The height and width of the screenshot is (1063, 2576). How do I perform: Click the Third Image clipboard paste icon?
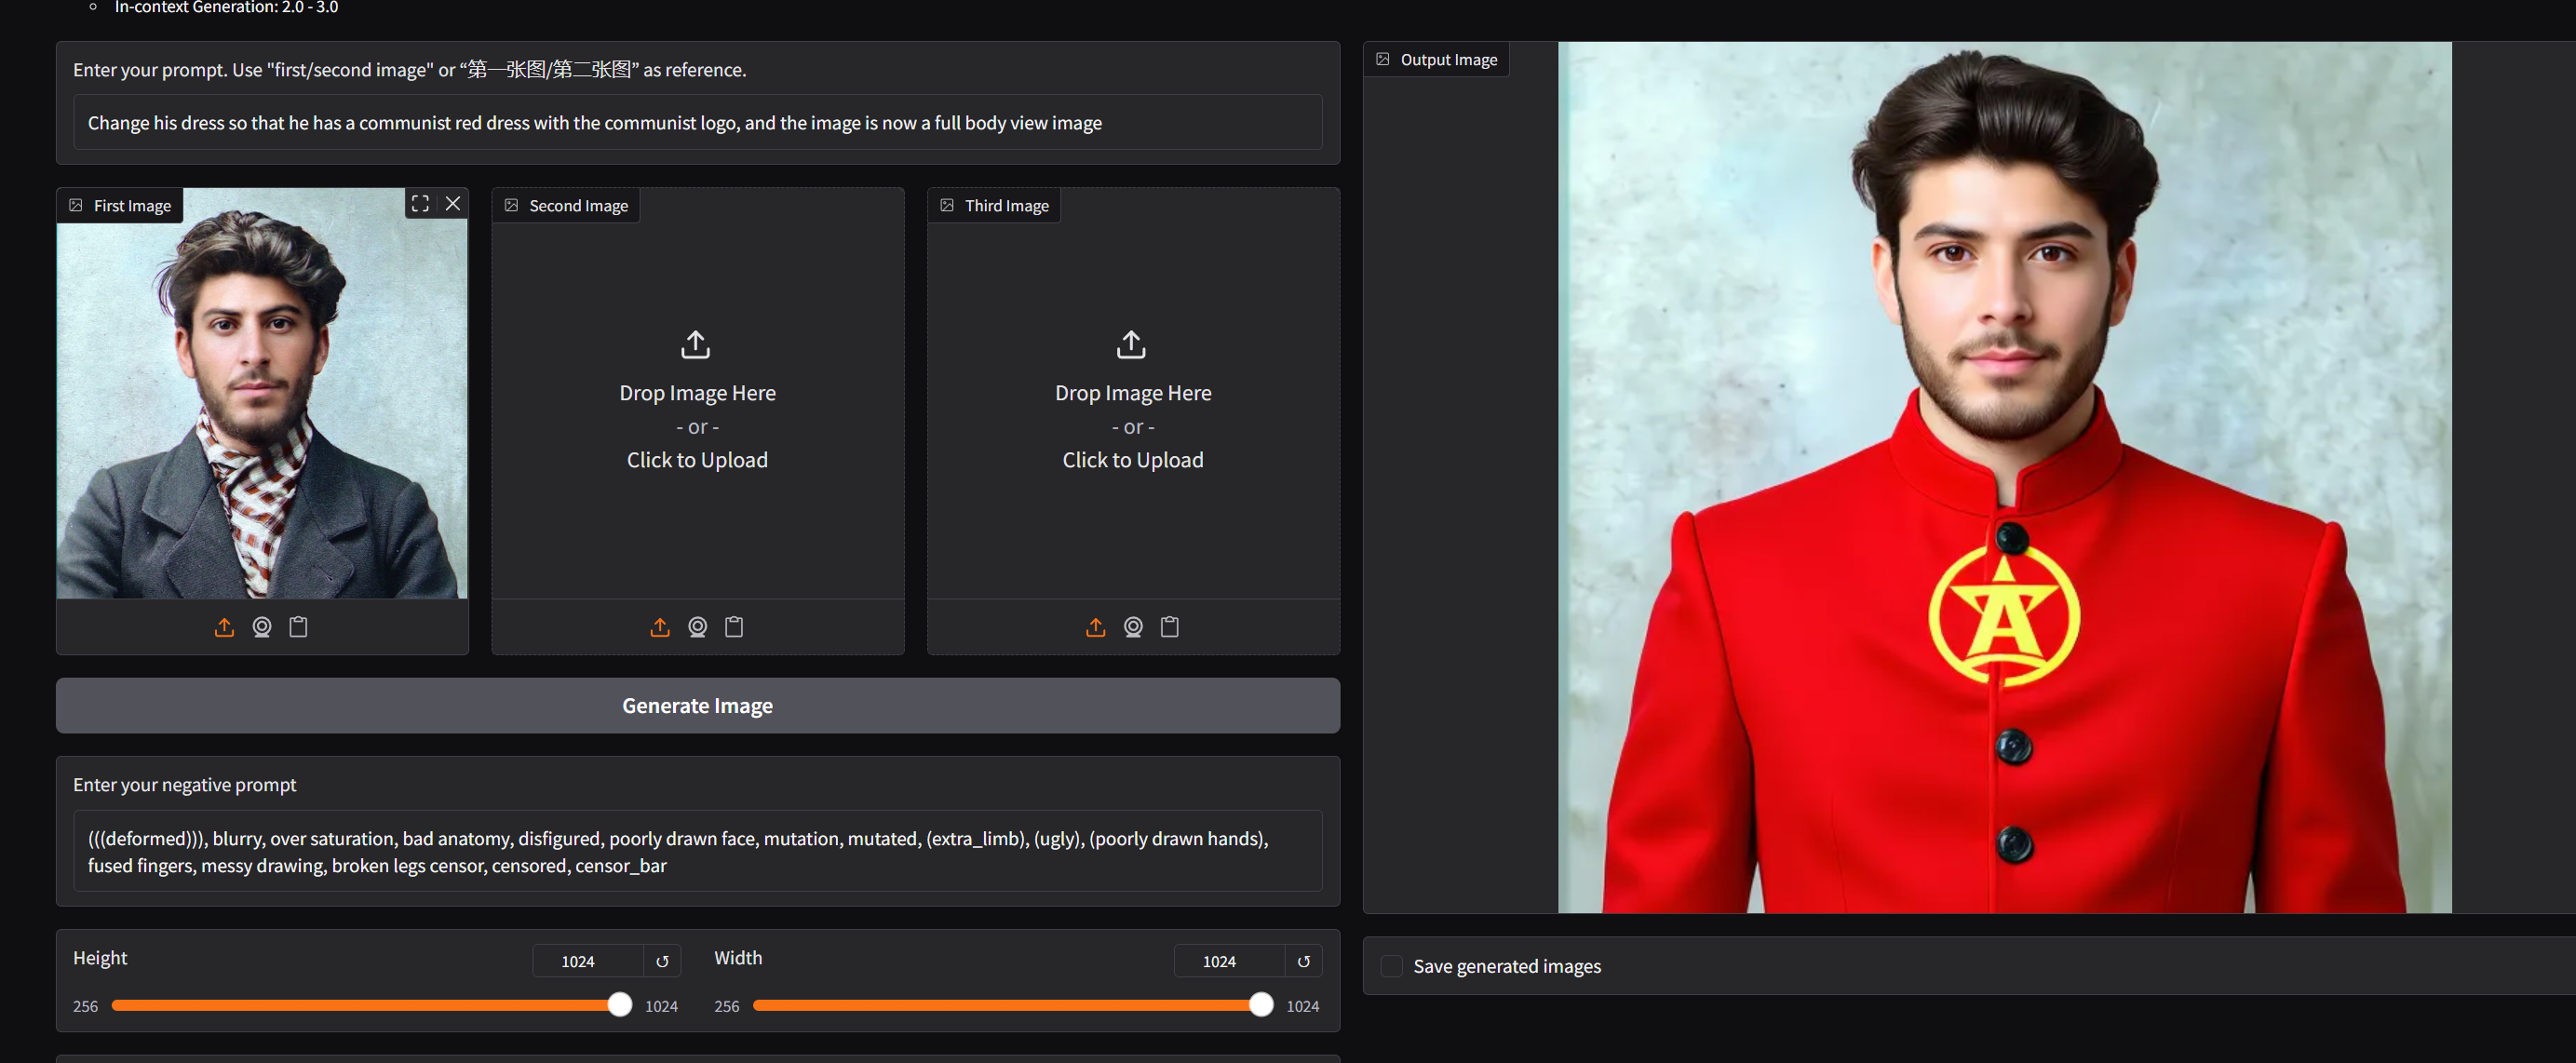[1170, 627]
